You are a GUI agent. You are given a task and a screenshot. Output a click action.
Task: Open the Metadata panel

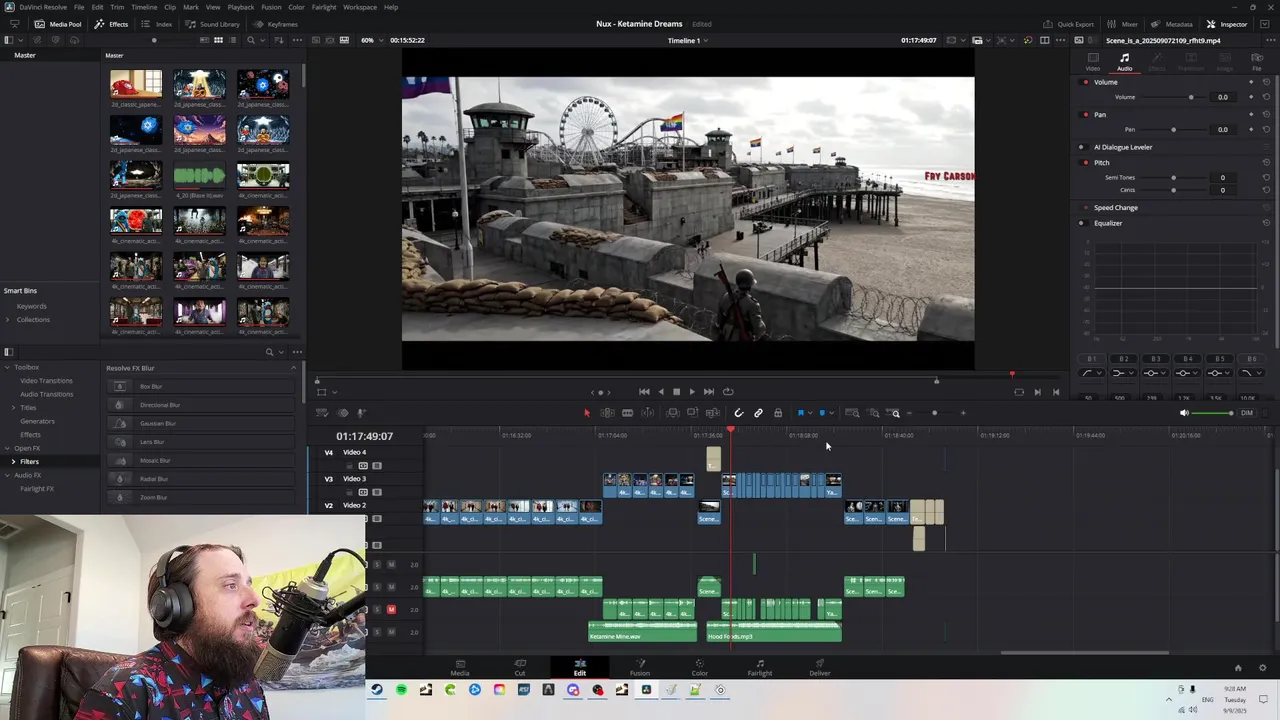pyautogui.click(x=1171, y=24)
